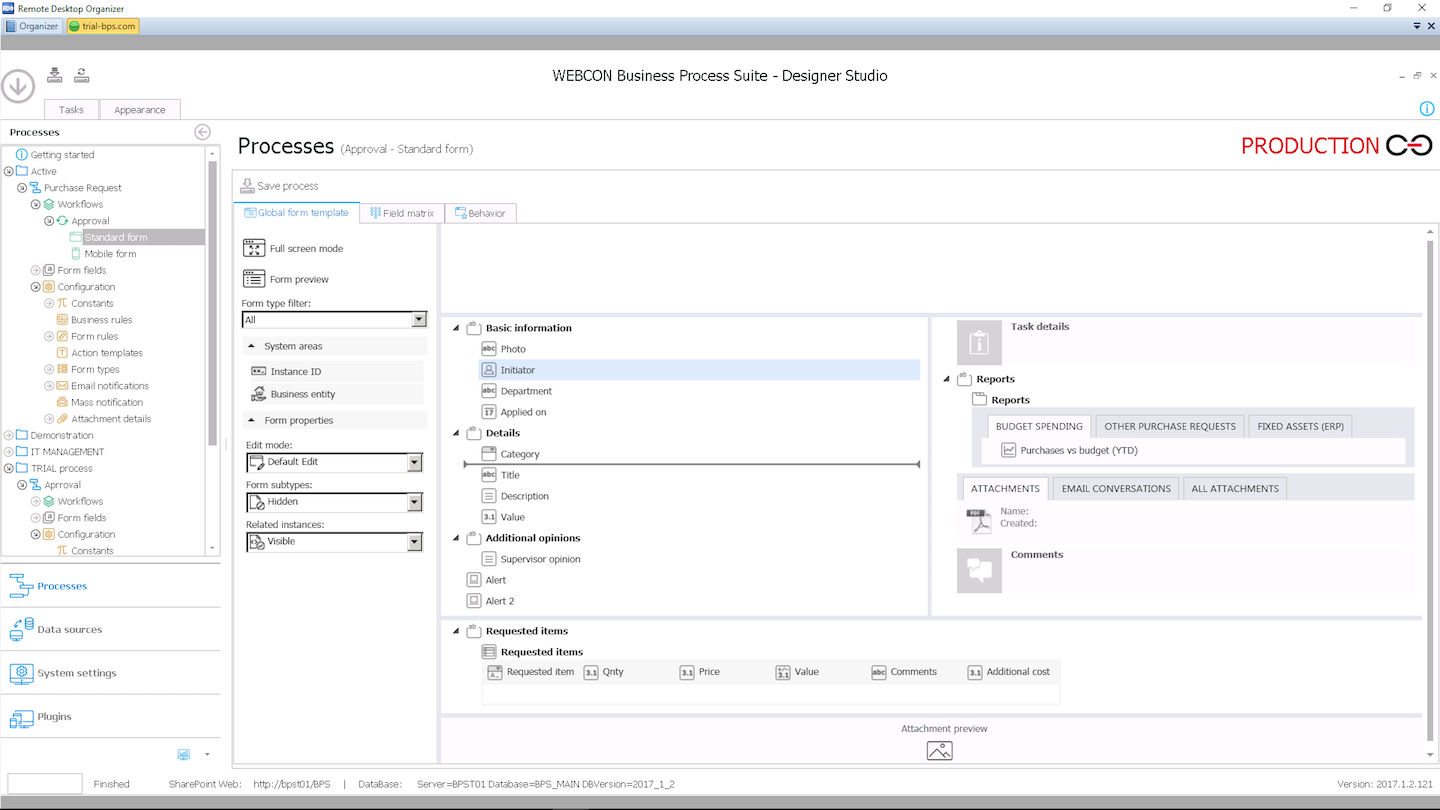Click the refresh/publish icon next to import
The height and width of the screenshot is (810, 1440).
pos(81,74)
